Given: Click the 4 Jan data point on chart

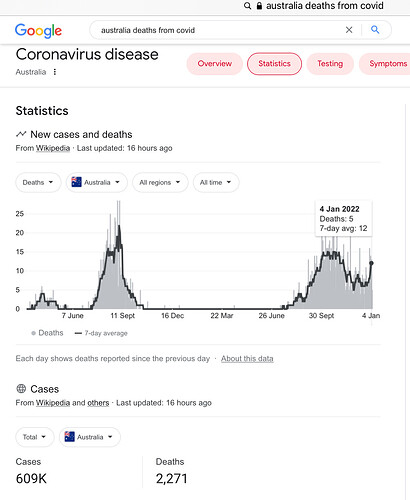Looking at the screenshot, I should click(x=372, y=263).
